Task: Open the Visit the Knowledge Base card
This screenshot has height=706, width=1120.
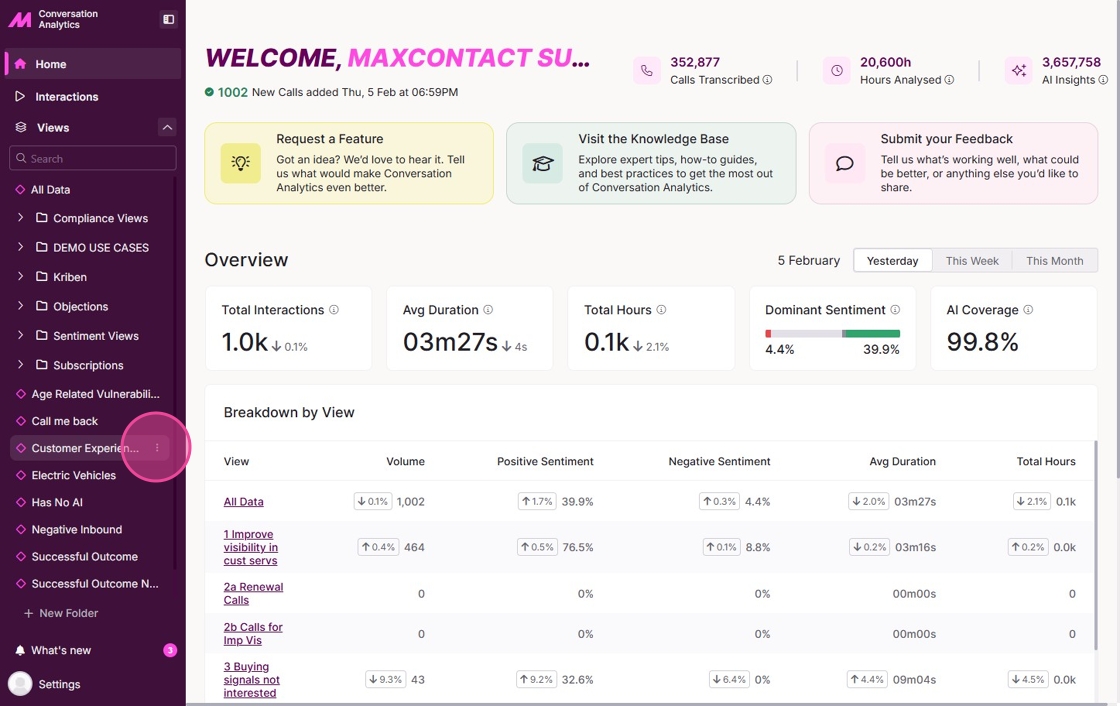Action: (651, 163)
